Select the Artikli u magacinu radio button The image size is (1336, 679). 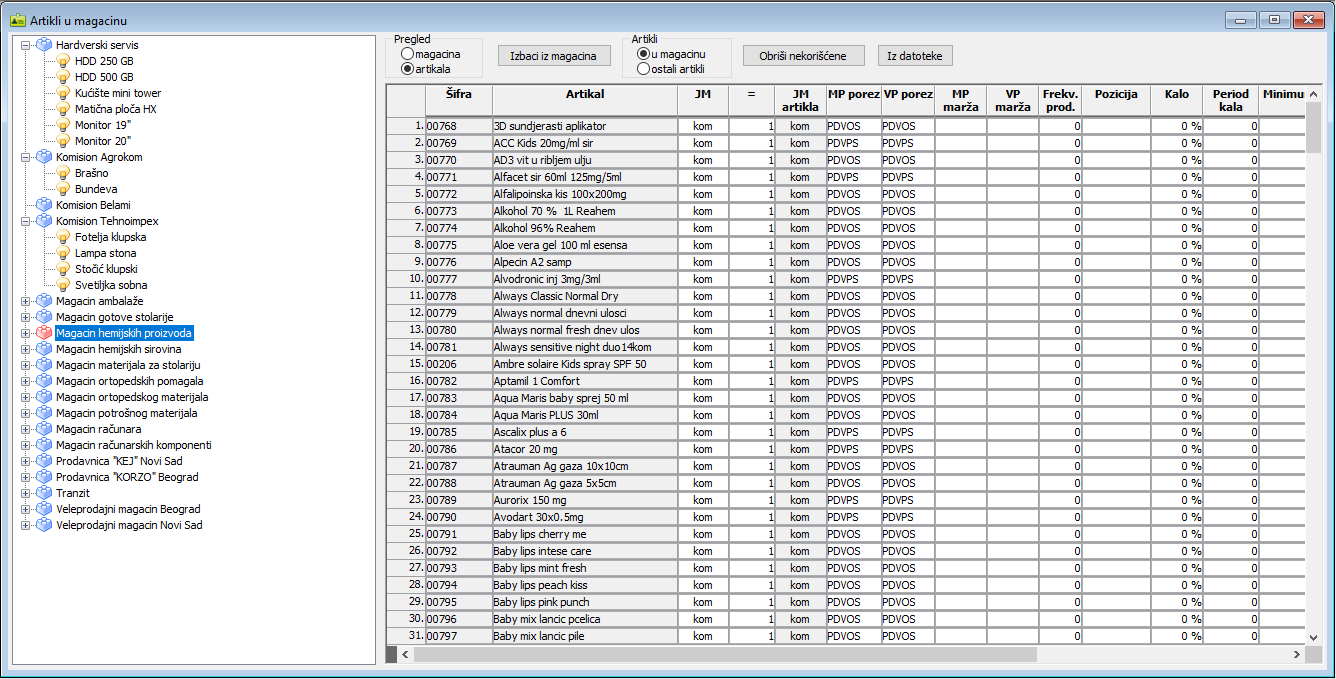643,53
